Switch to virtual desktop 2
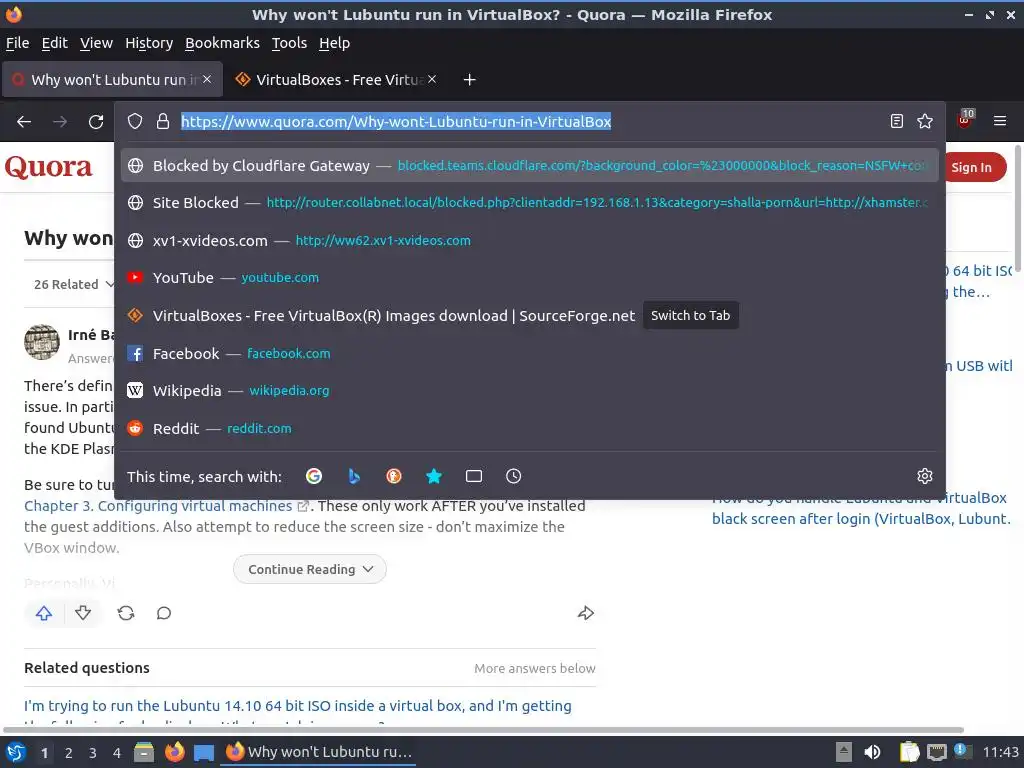Viewport: 1024px width, 768px height. (69, 753)
